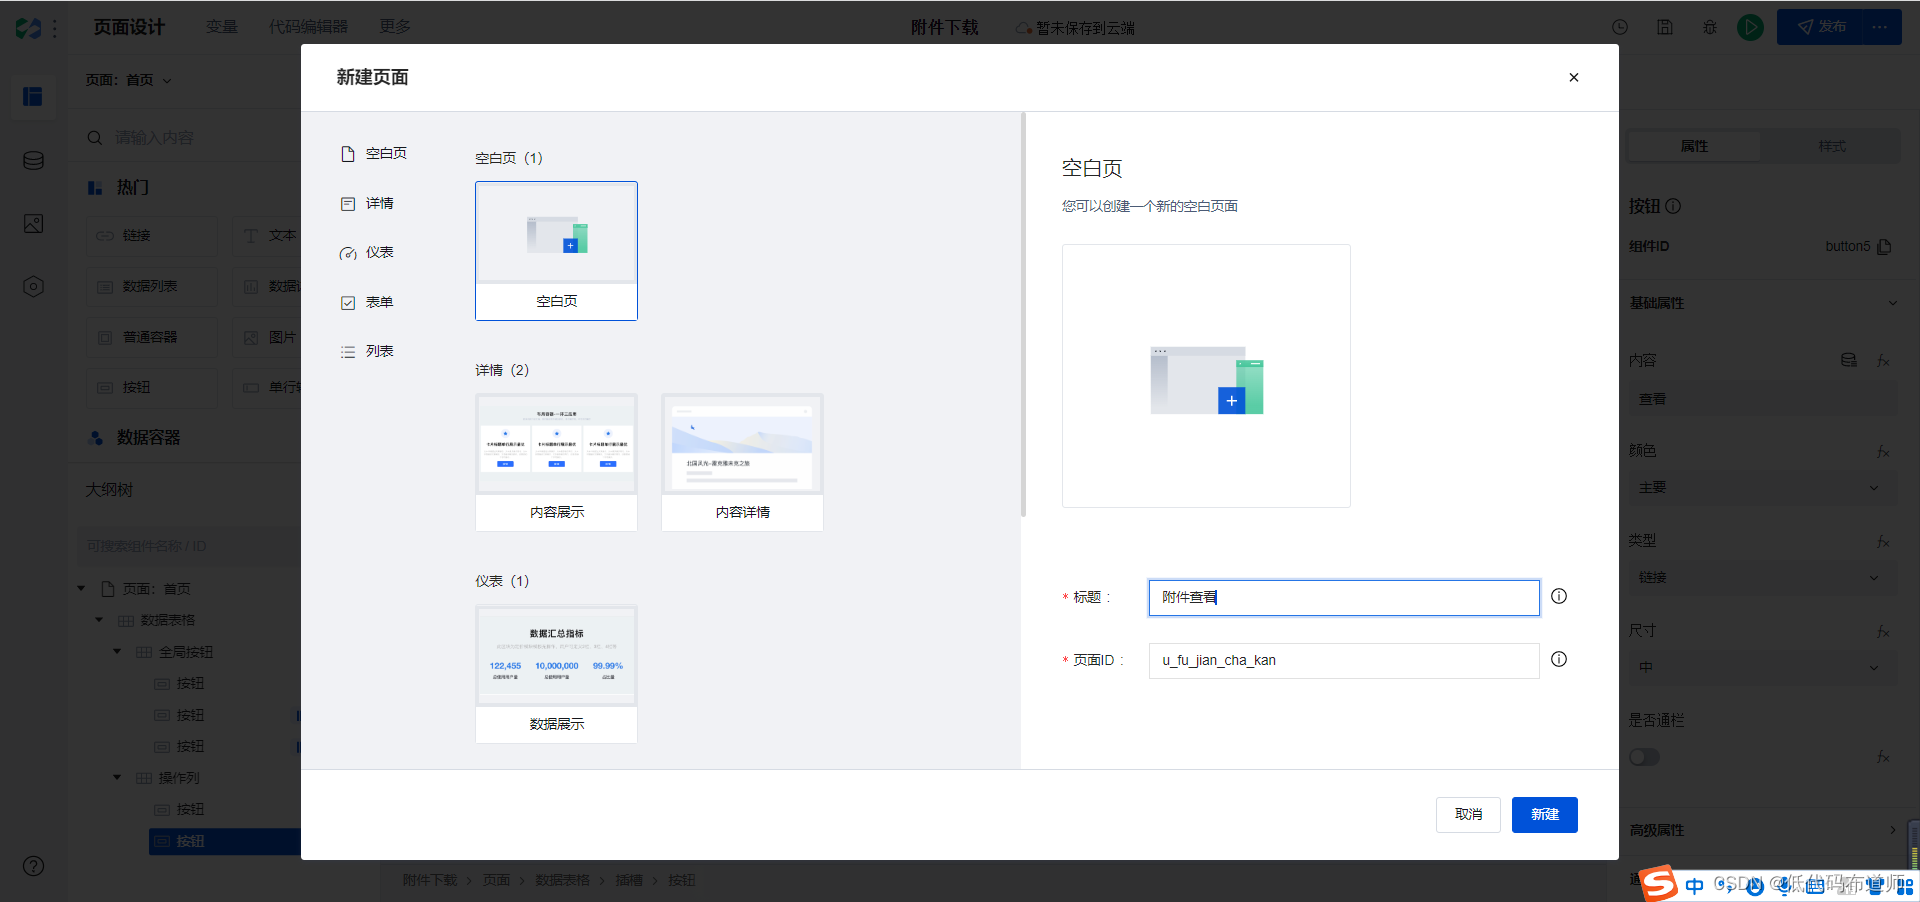The width and height of the screenshot is (1920, 902).
Task: Open the 类型 dropdown showing 链接
Action: [1763, 578]
